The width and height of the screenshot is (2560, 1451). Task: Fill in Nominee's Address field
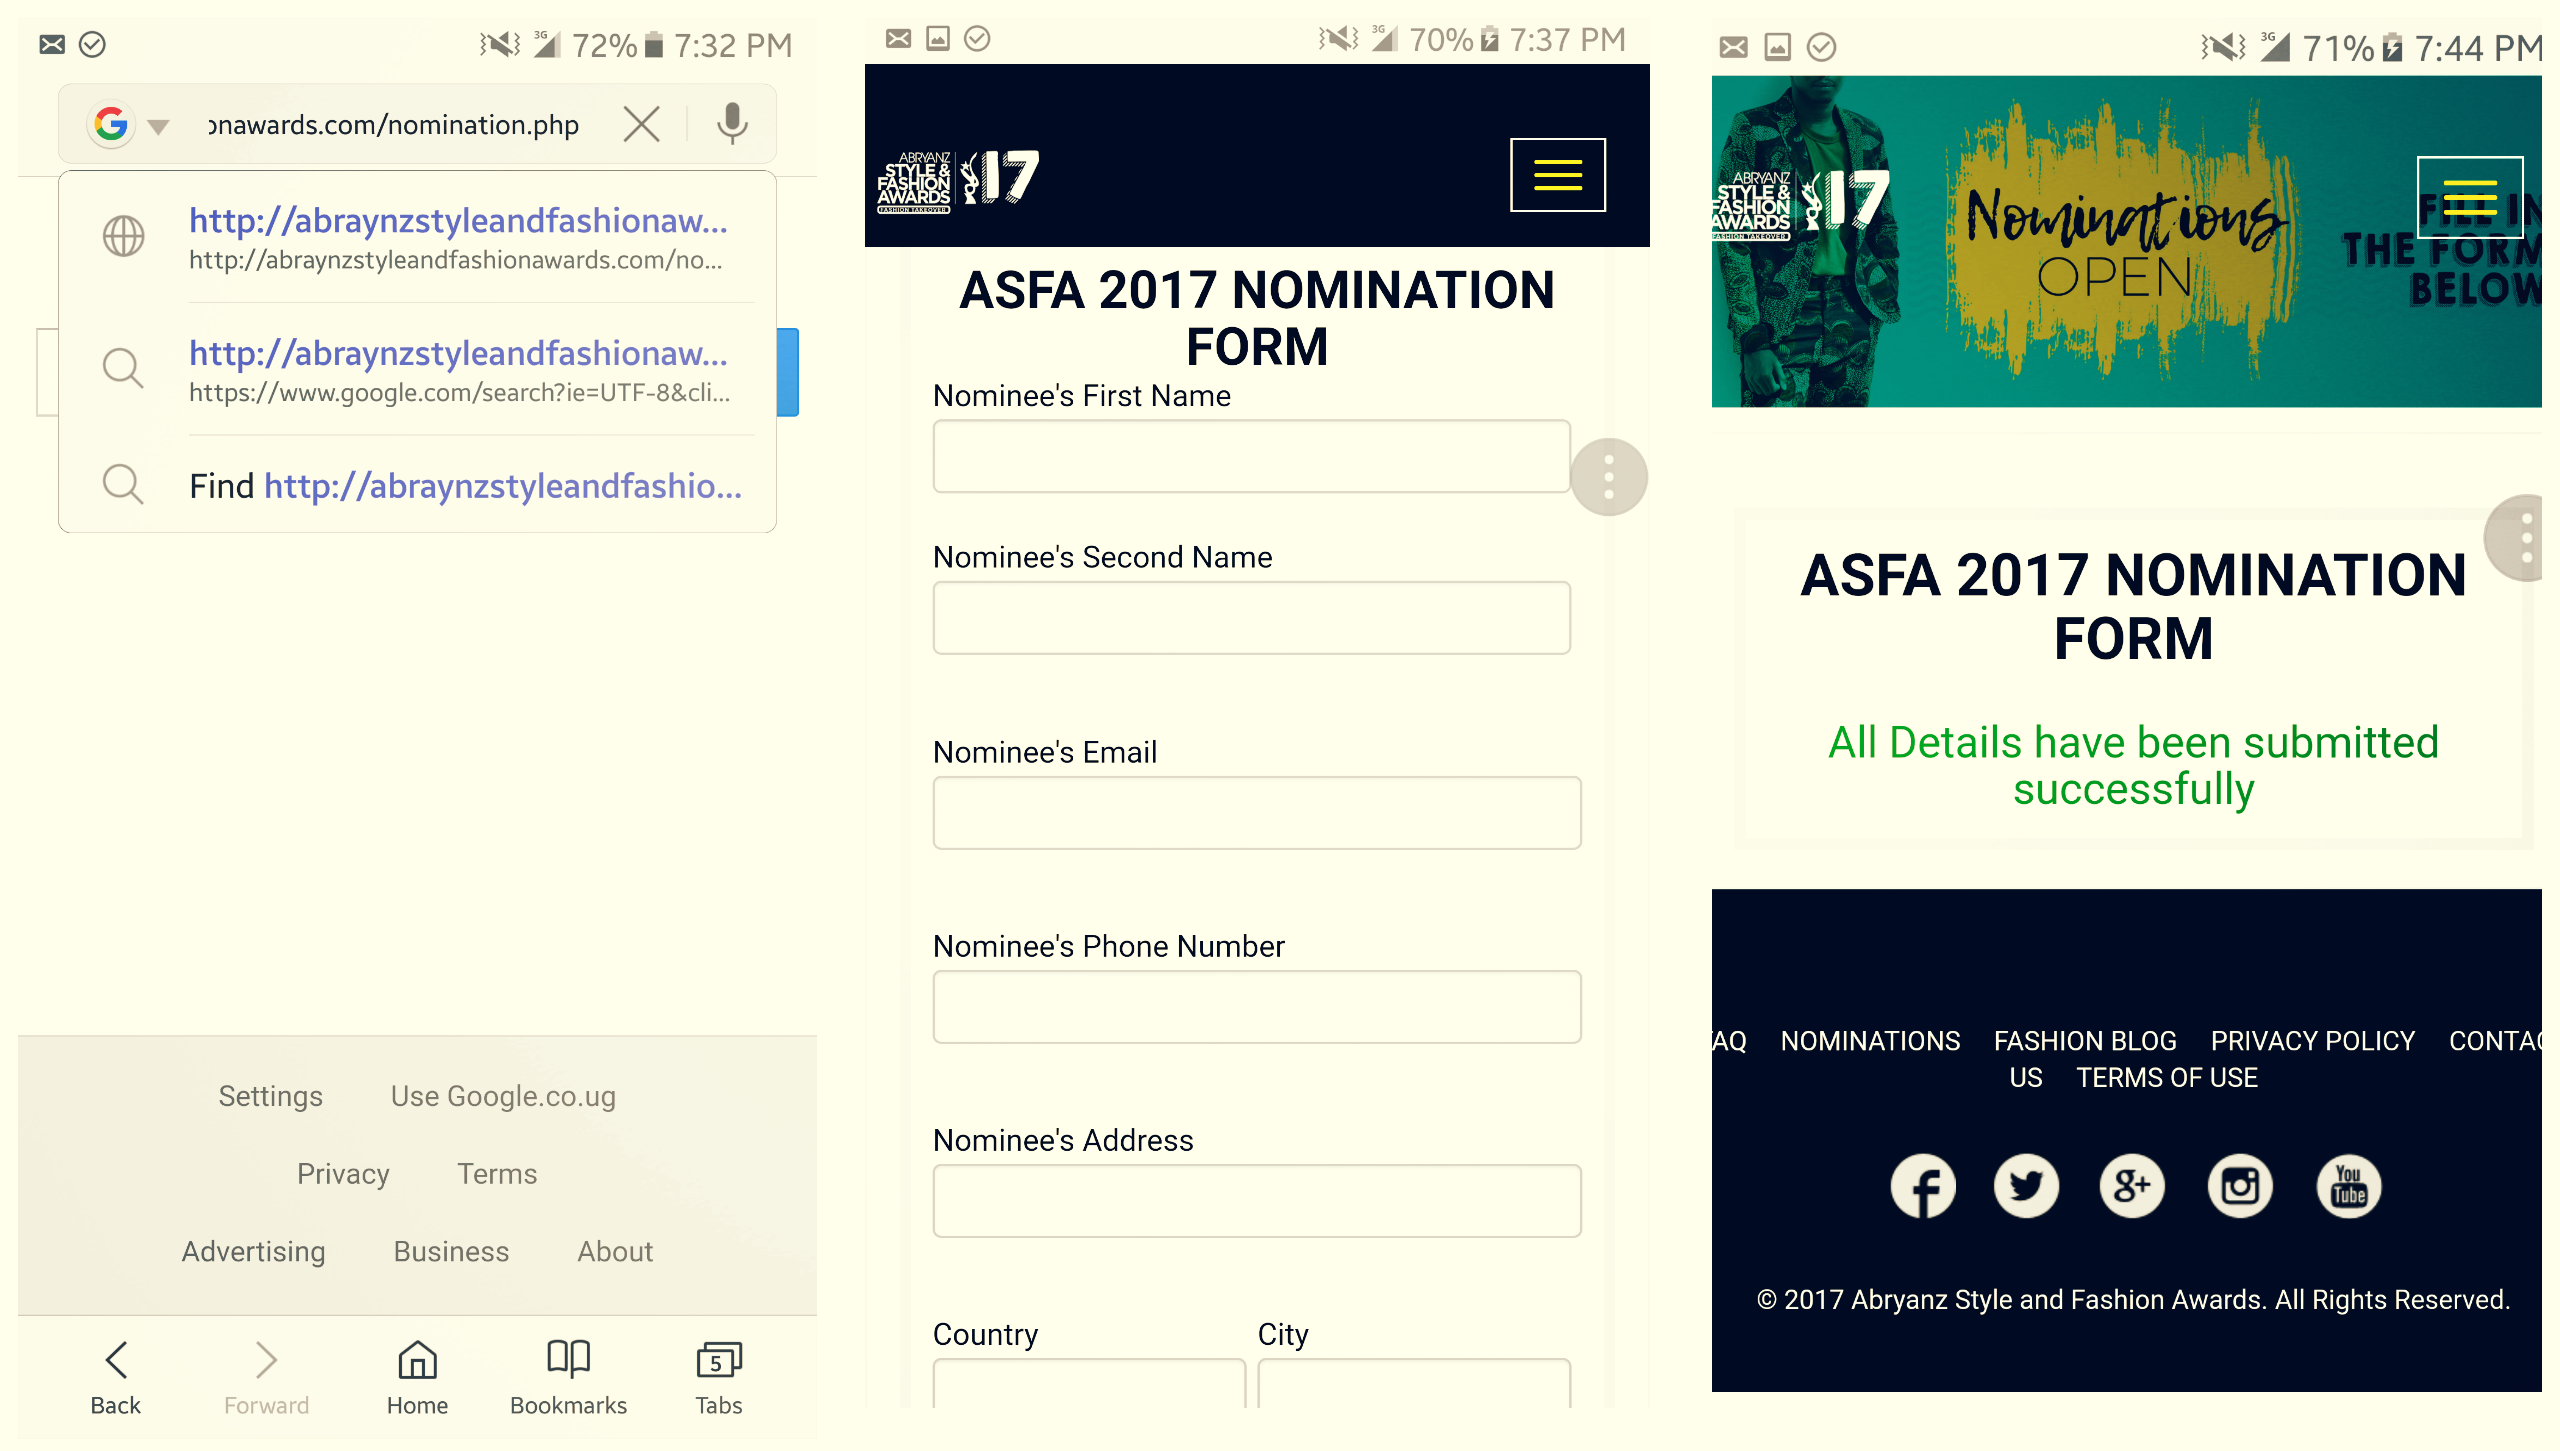click(1257, 1201)
